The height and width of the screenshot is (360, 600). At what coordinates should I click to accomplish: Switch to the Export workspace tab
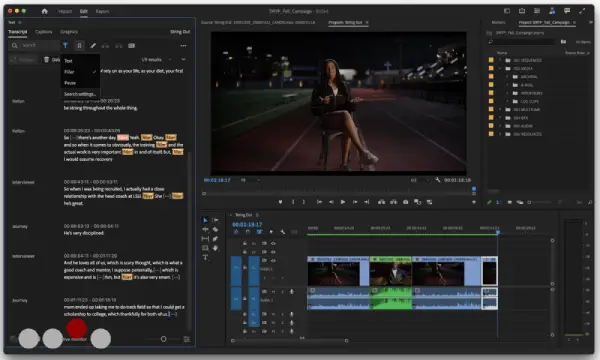coord(102,11)
